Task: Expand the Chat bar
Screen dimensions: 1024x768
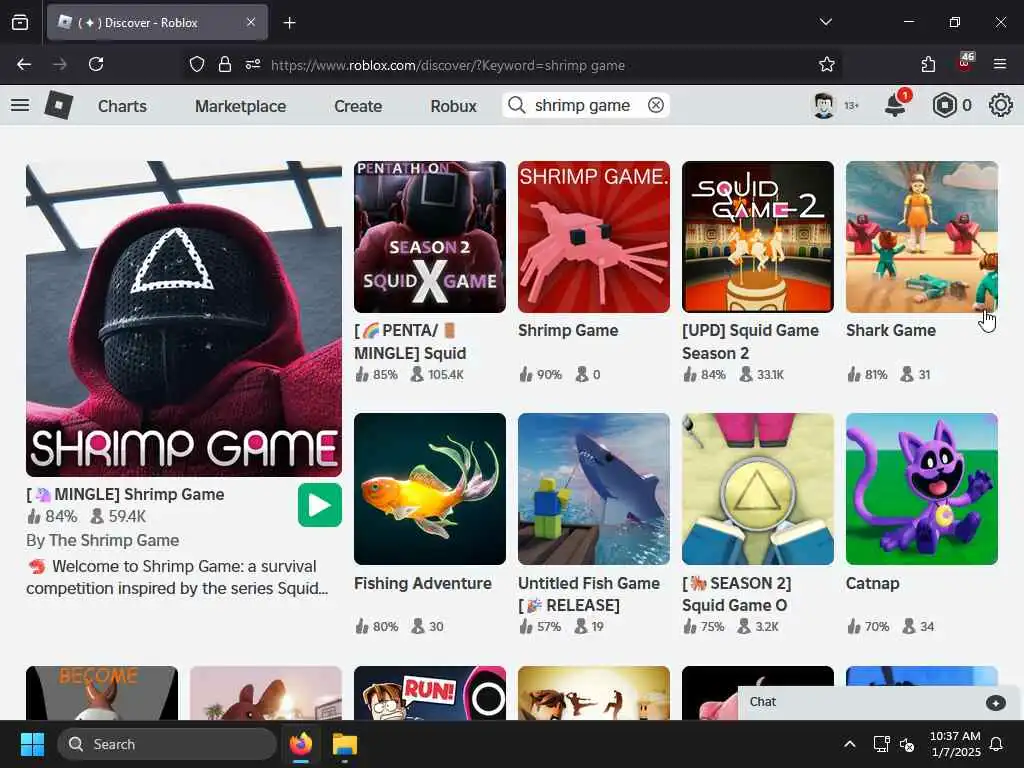Action: click(879, 703)
